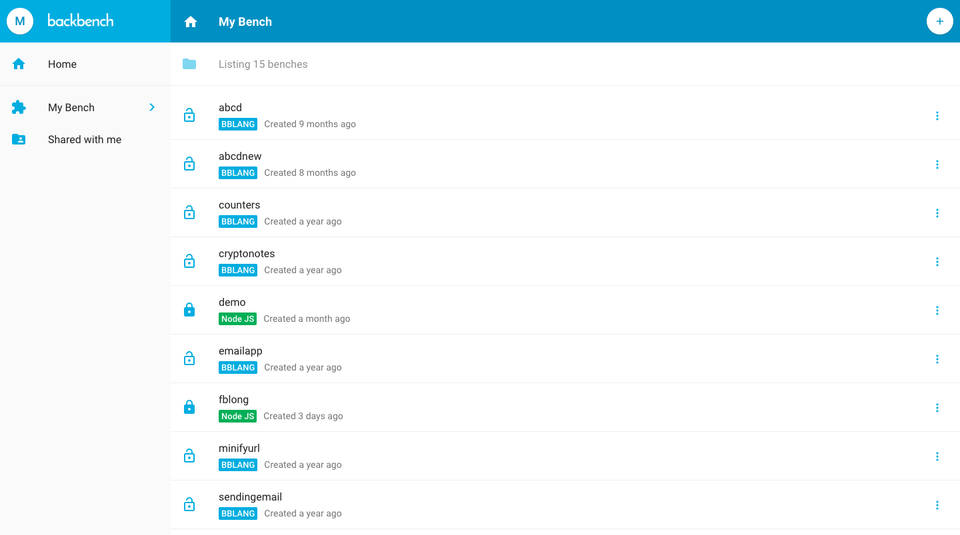Viewport: 960px width, 535px height.
Task: Click the backbench logo text
Action: (80, 21)
